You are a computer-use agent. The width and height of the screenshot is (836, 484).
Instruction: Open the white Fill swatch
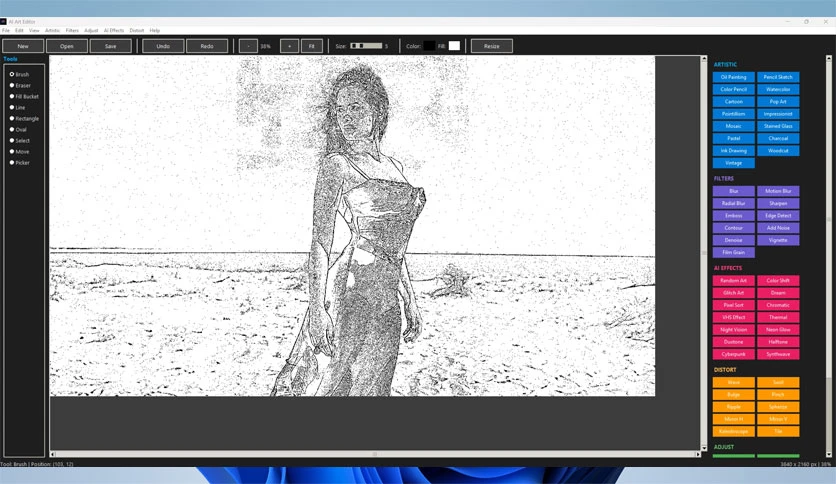(x=454, y=46)
